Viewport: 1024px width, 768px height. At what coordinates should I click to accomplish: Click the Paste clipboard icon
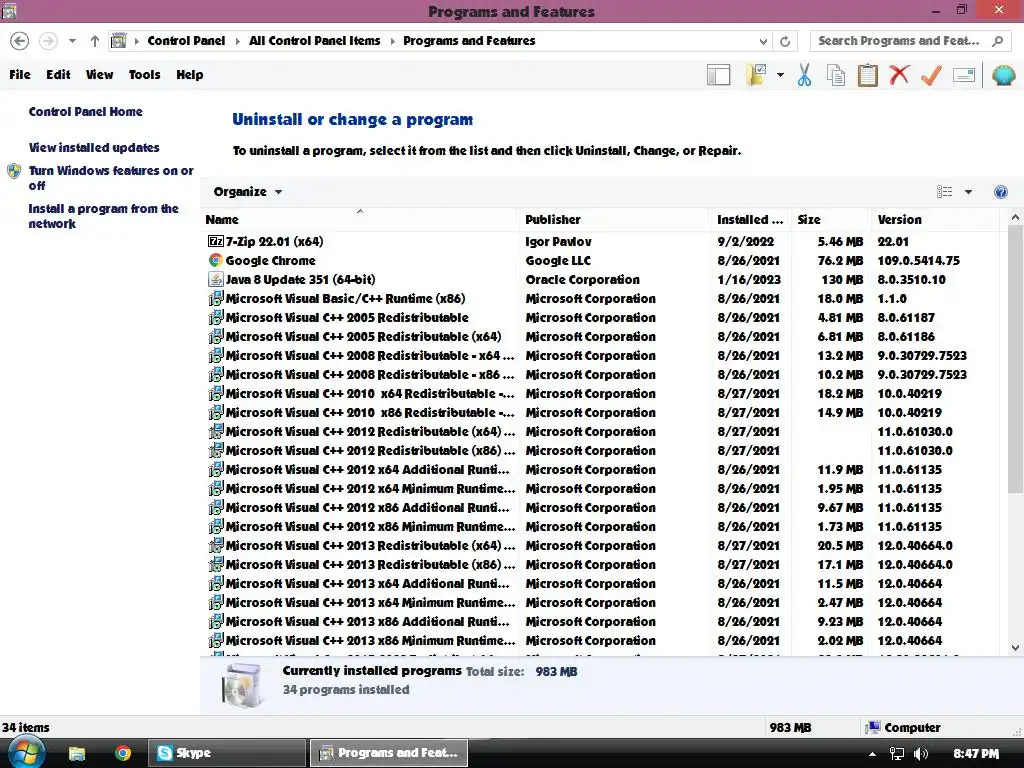pos(867,75)
